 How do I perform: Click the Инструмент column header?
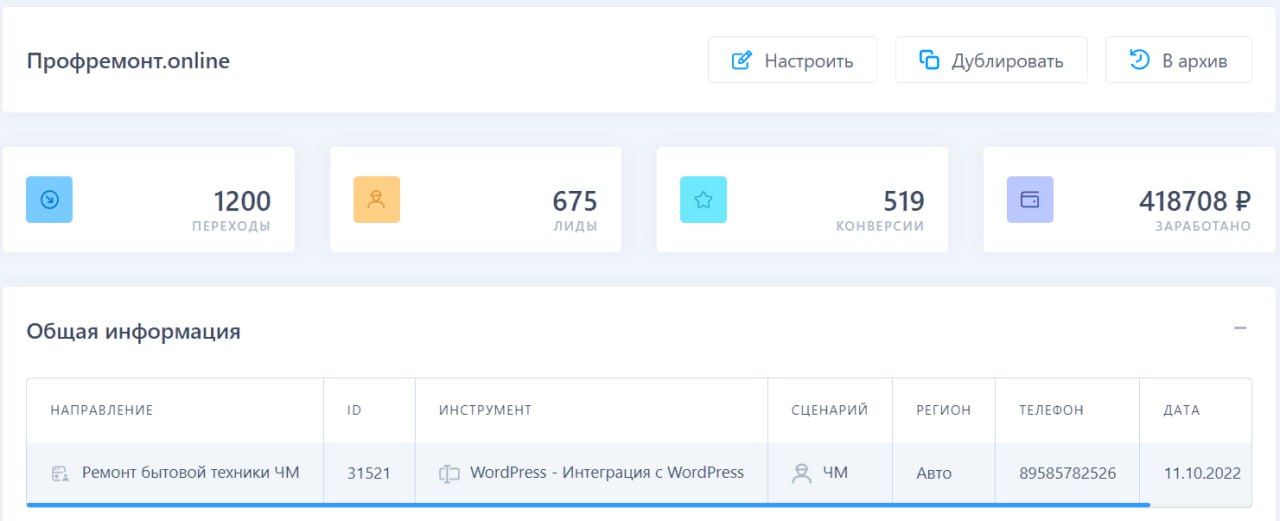click(485, 410)
